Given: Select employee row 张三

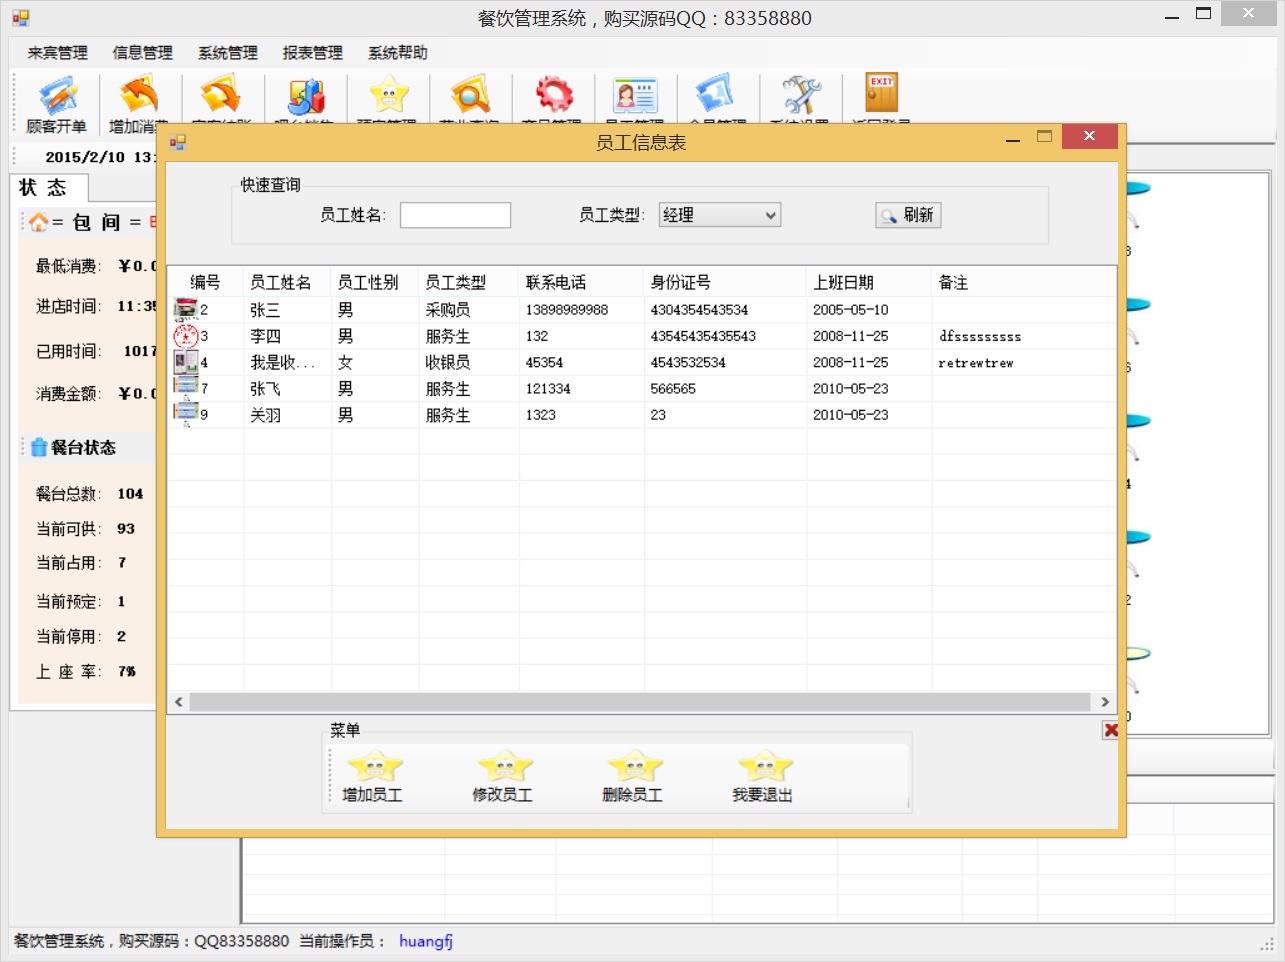Looking at the screenshot, I should (265, 310).
